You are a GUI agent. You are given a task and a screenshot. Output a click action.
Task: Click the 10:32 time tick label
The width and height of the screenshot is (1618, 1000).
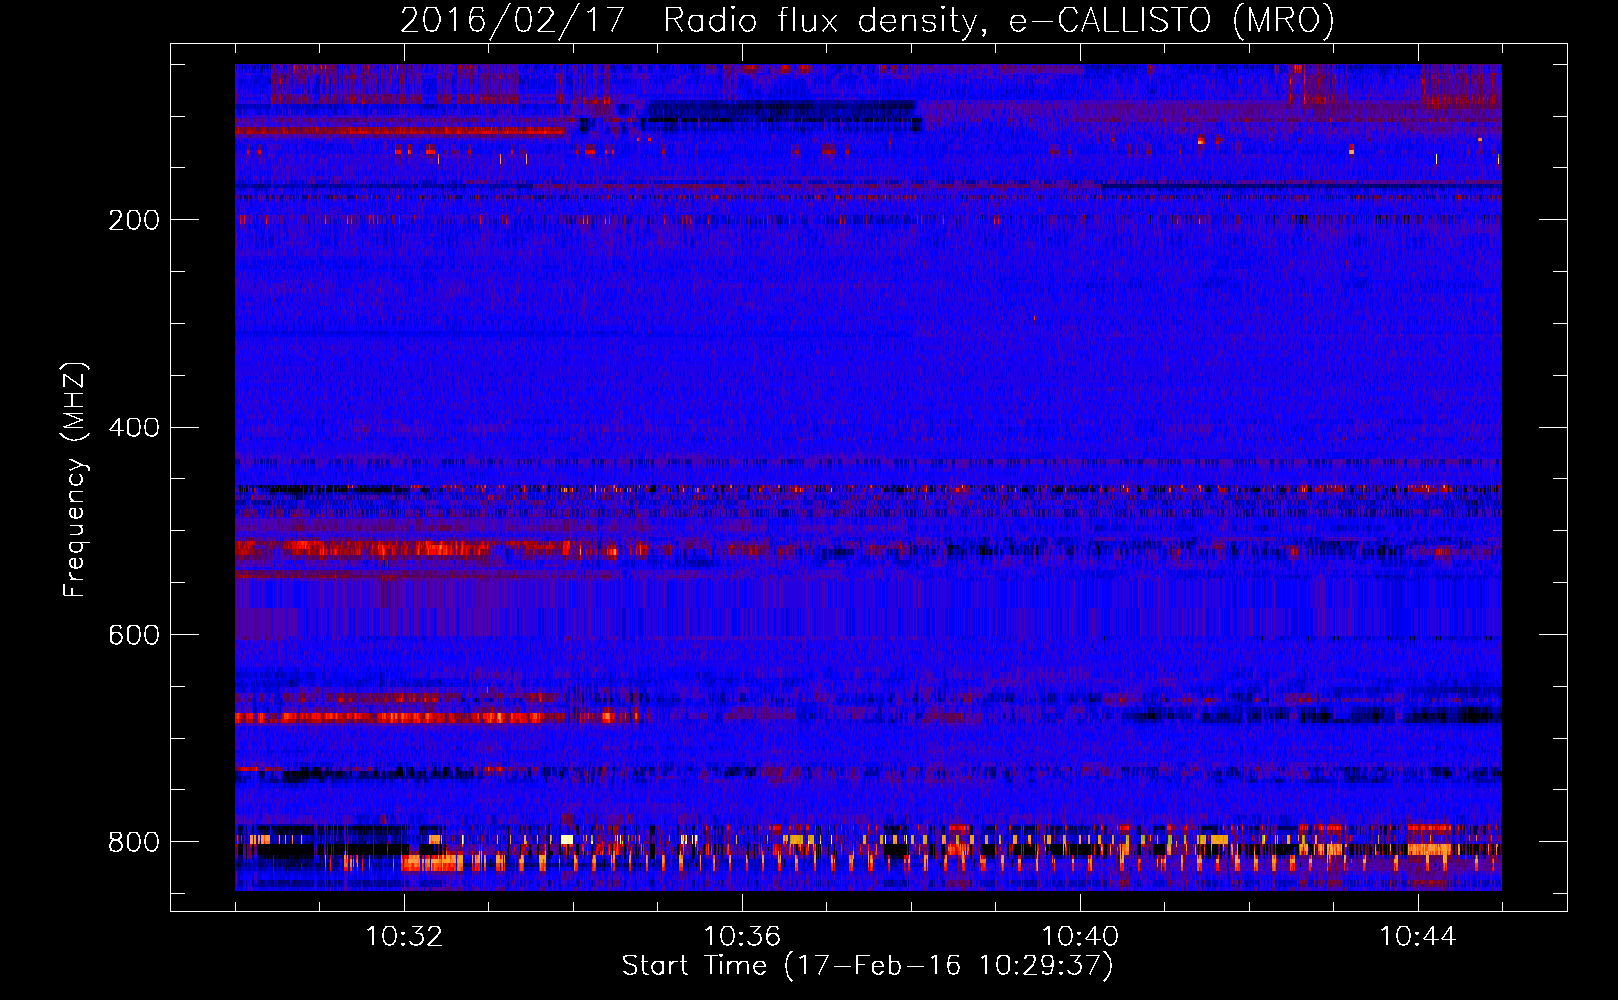[x=404, y=937]
